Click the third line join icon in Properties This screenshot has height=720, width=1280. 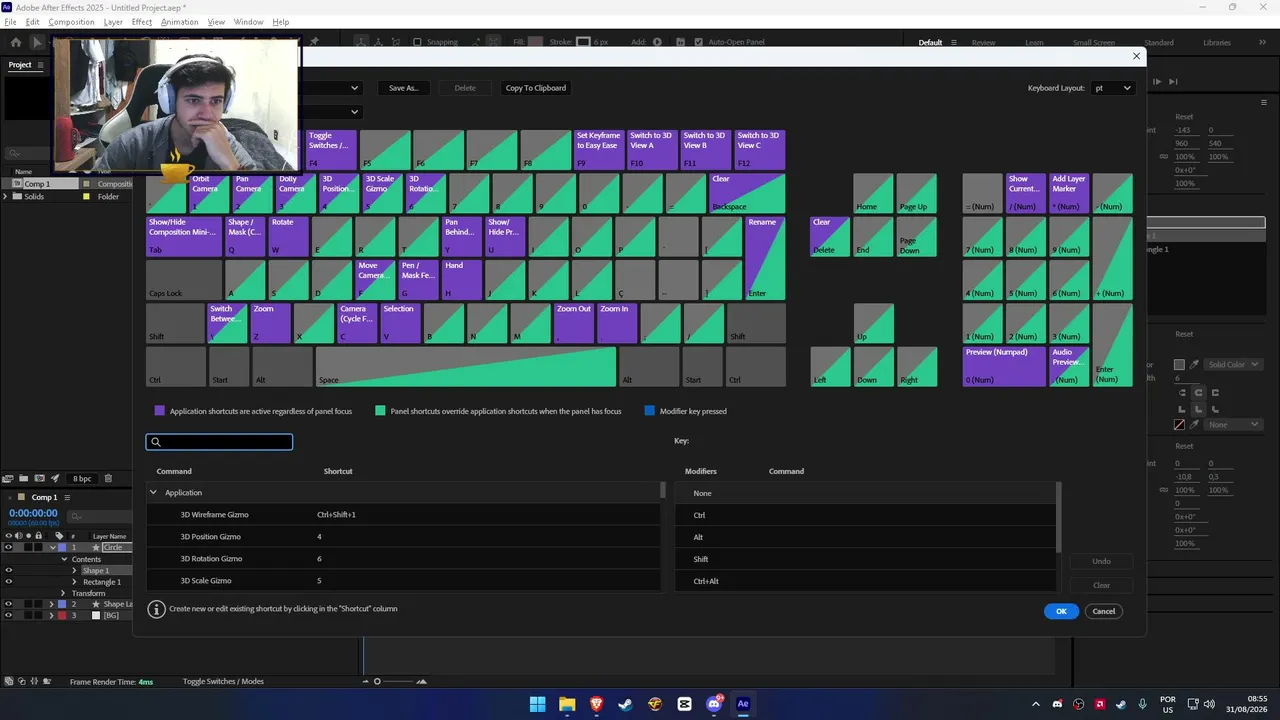pos(1214,409)
